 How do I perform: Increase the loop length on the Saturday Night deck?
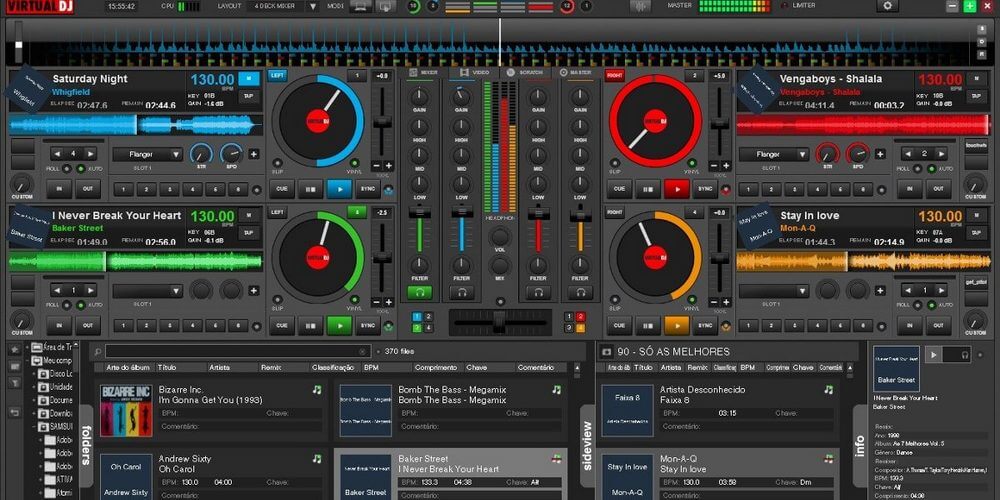(90, 154)
